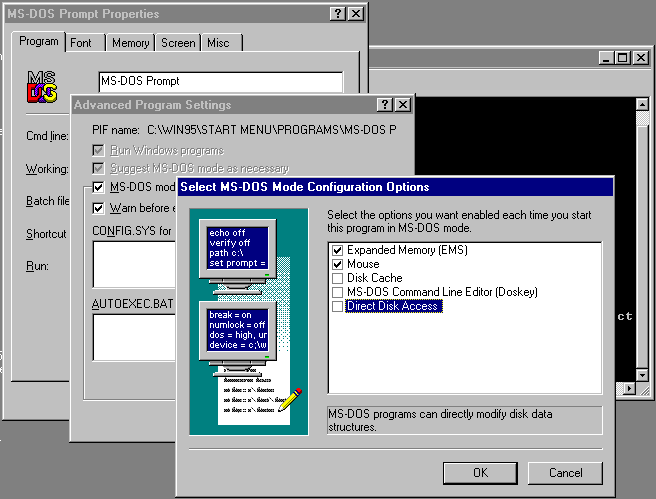Switch to the Font tab
The height and width of the screenshot is (499, 656).
click(x=81, y=43)
